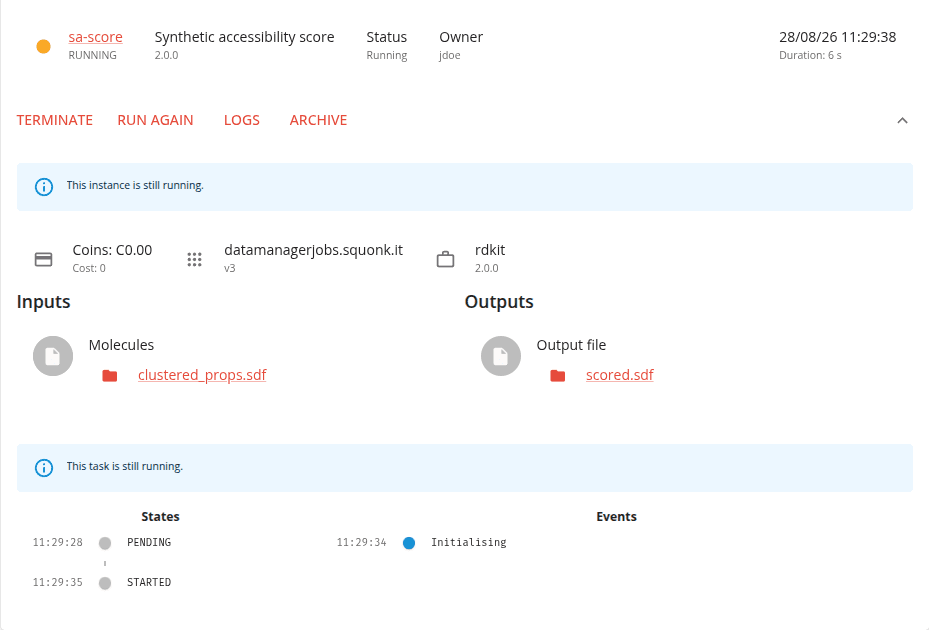Open the scored.sdf output file link

[620, 375]
